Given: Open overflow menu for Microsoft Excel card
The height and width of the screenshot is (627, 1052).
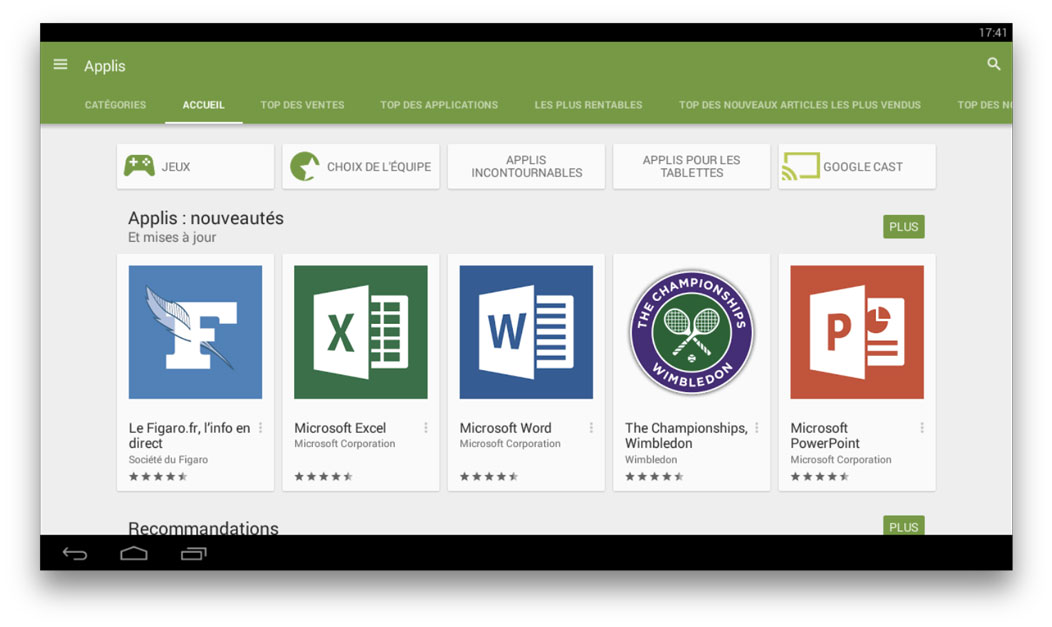Looking at the screenshot, I should coord(426,428).
